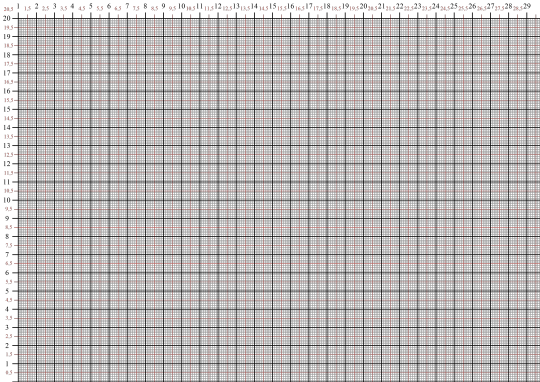540x382 pixels.
Task: Select red 1.5 on the left vertical axis
Action: point(9,354)
